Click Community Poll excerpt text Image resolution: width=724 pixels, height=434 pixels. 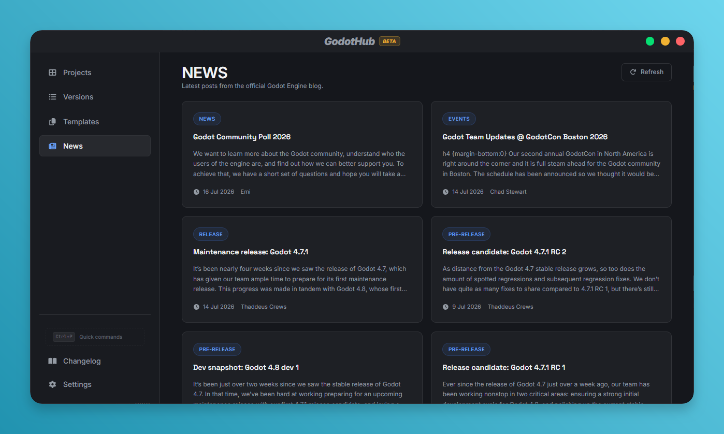coord(299,164)
